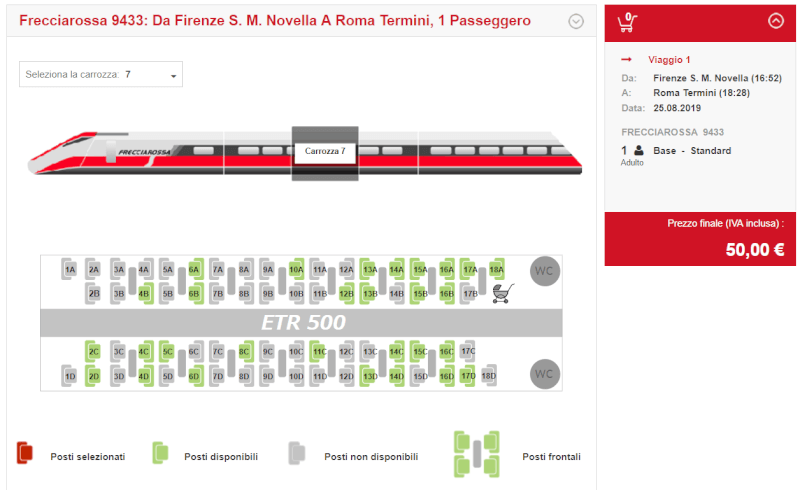Image resolution: width=800 pixels, height=490 pixels.
Task: Click the Viaggio 1 journey link
Action: (x=669, y=60)
